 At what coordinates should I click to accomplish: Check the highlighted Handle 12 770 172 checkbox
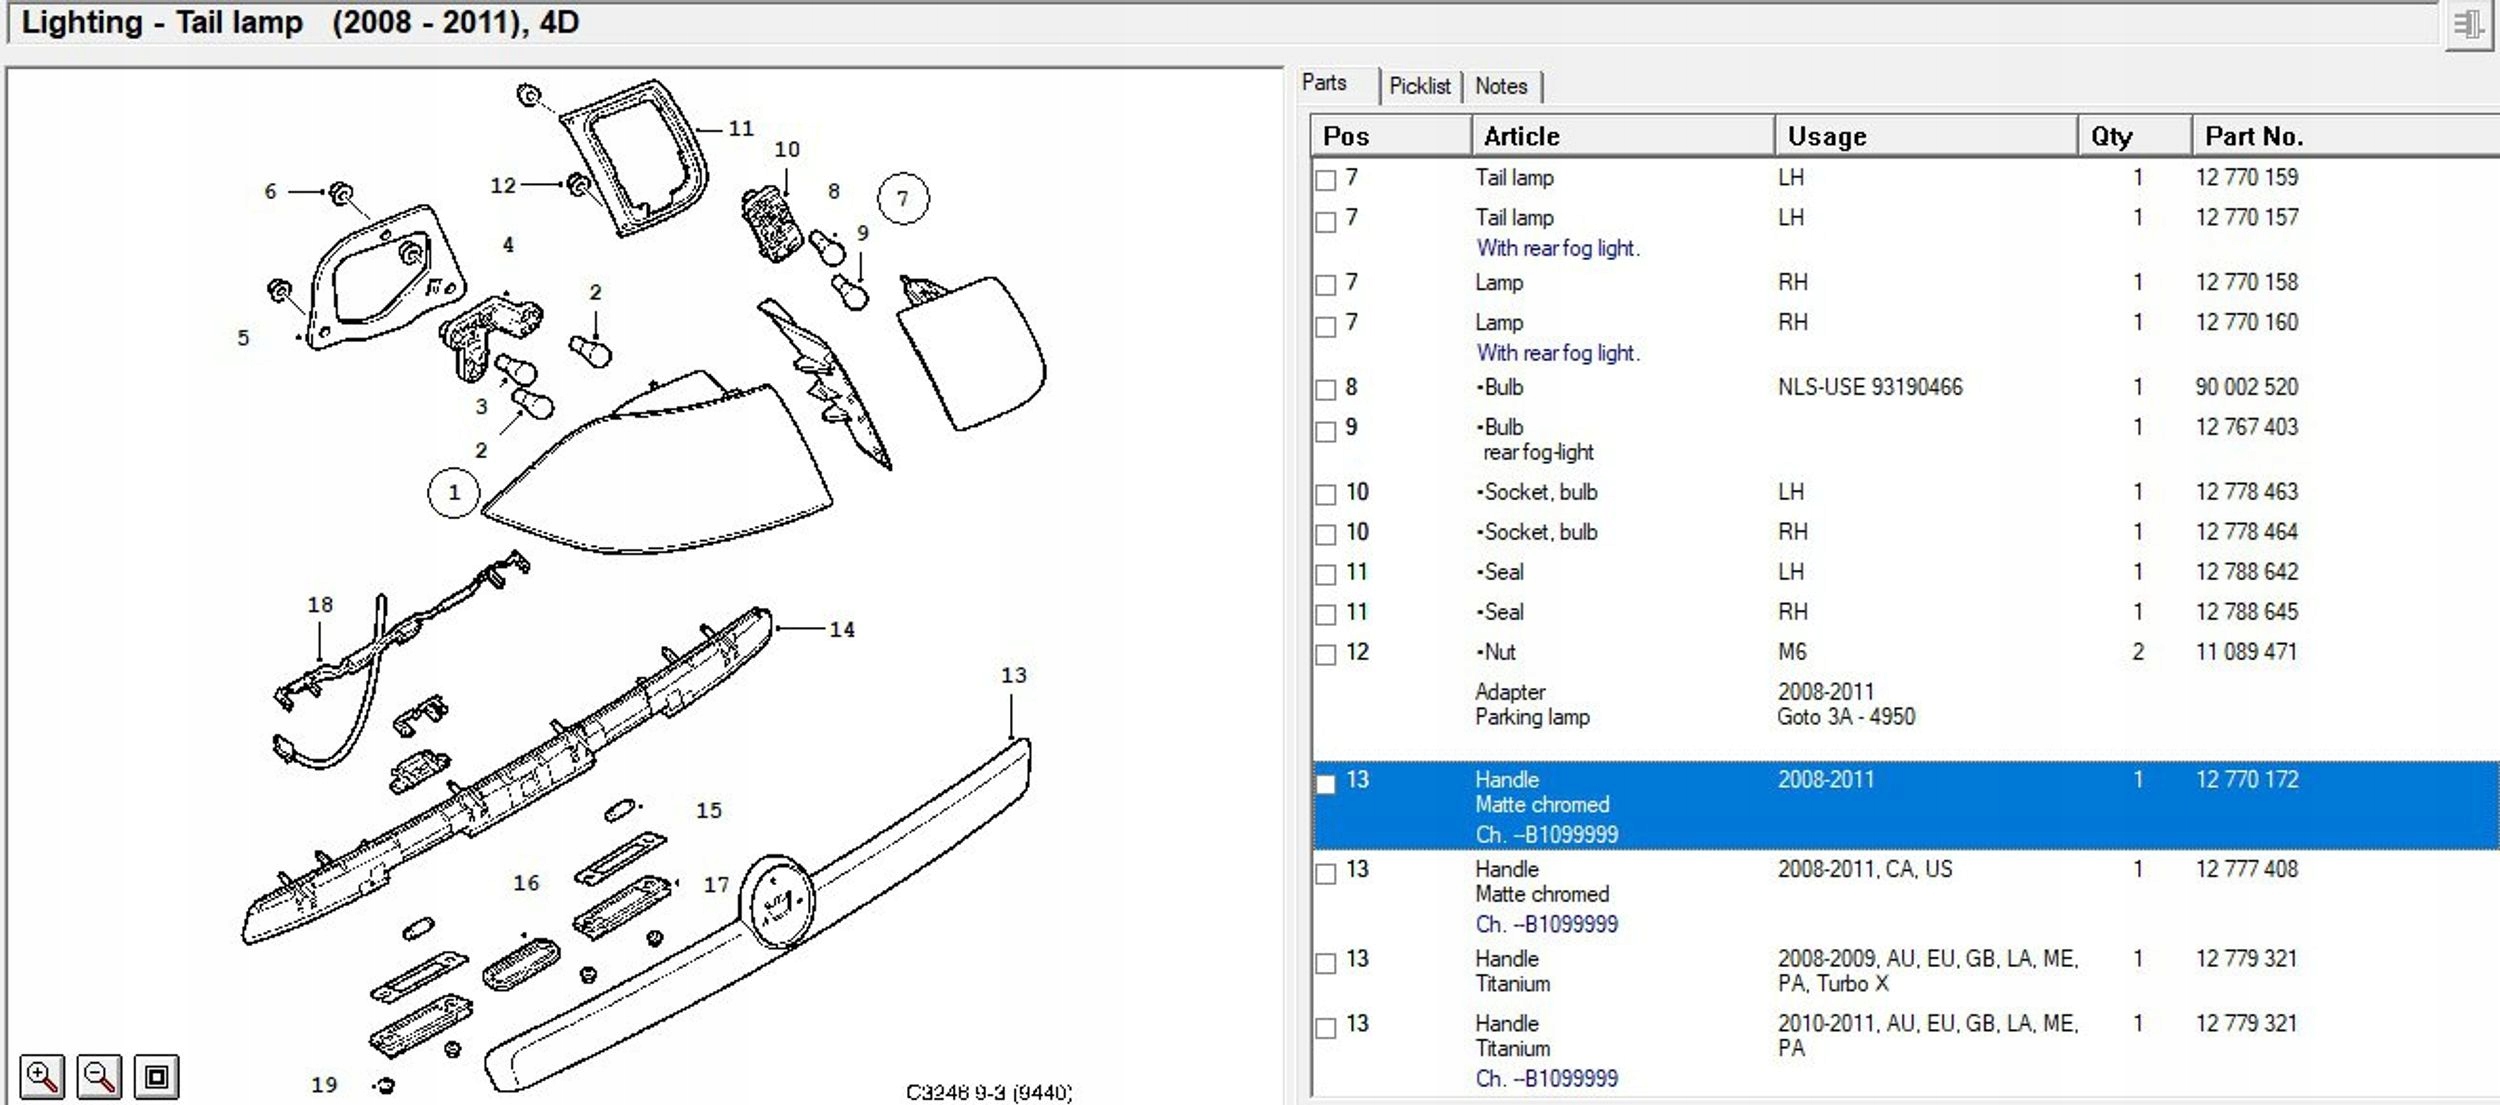[1326, 783]
